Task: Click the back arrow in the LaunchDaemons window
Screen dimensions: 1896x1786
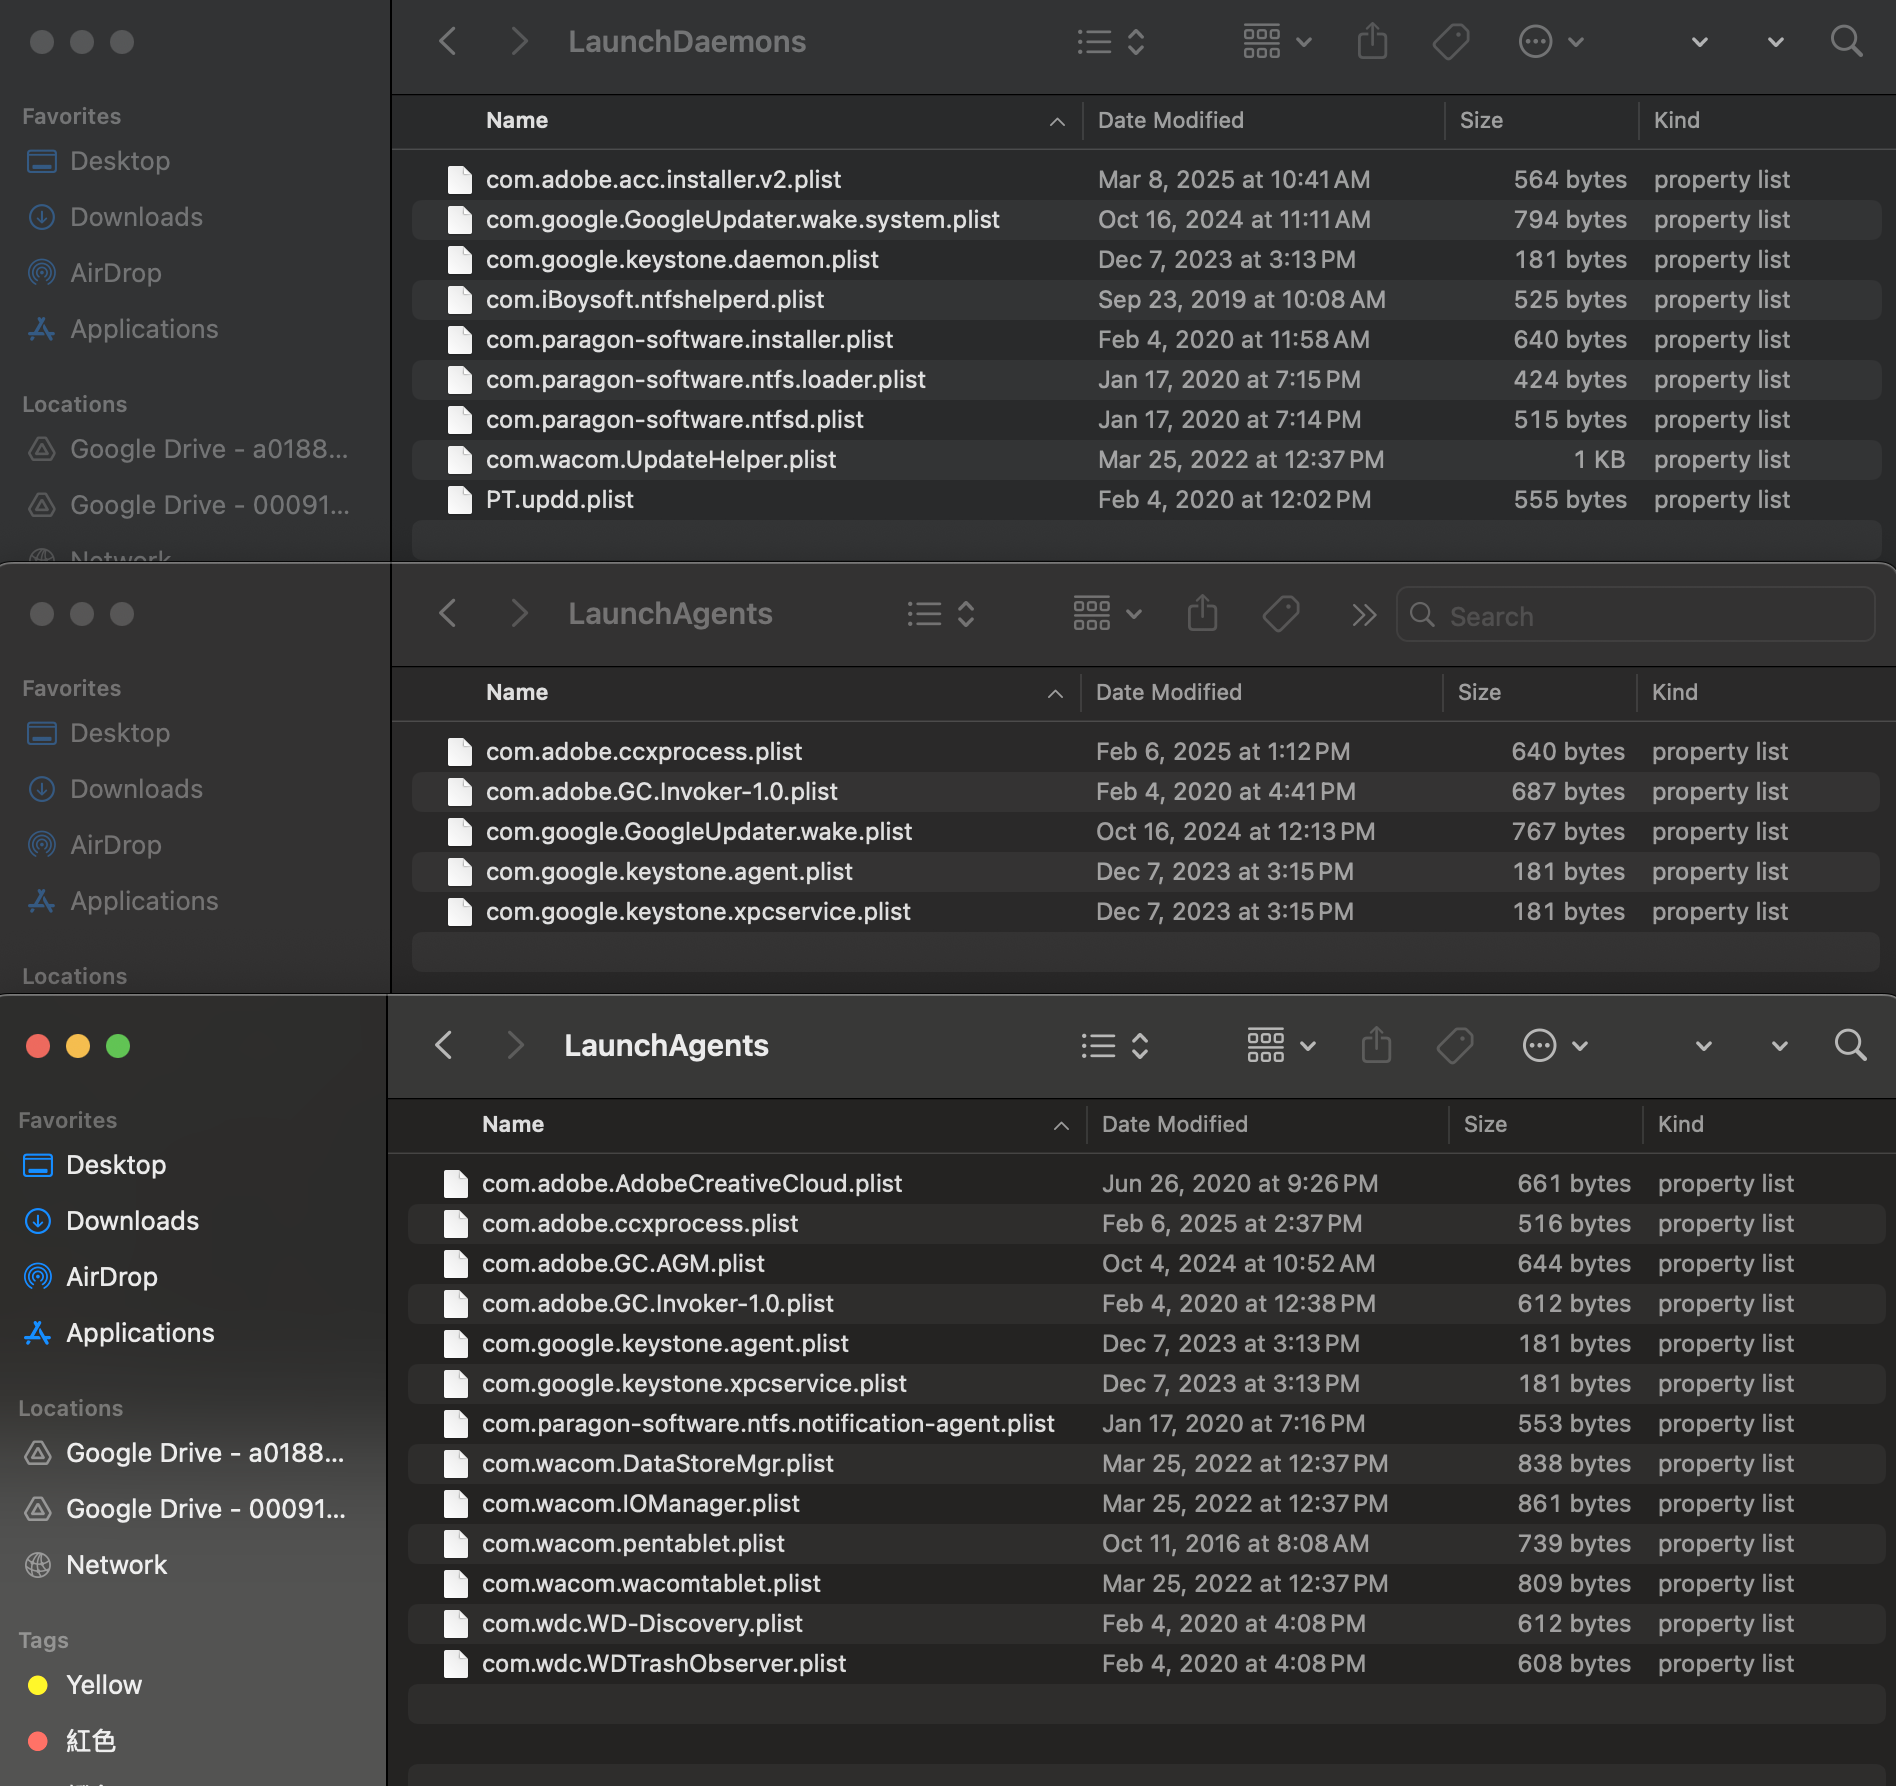Action: (x=448, y=42)
